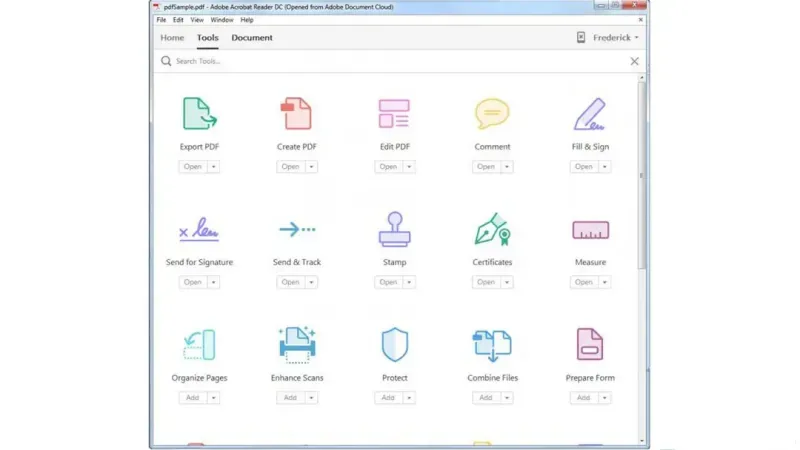
Task: Click the PDF file icon in the title bar
Action: click(x=157, y=7)
